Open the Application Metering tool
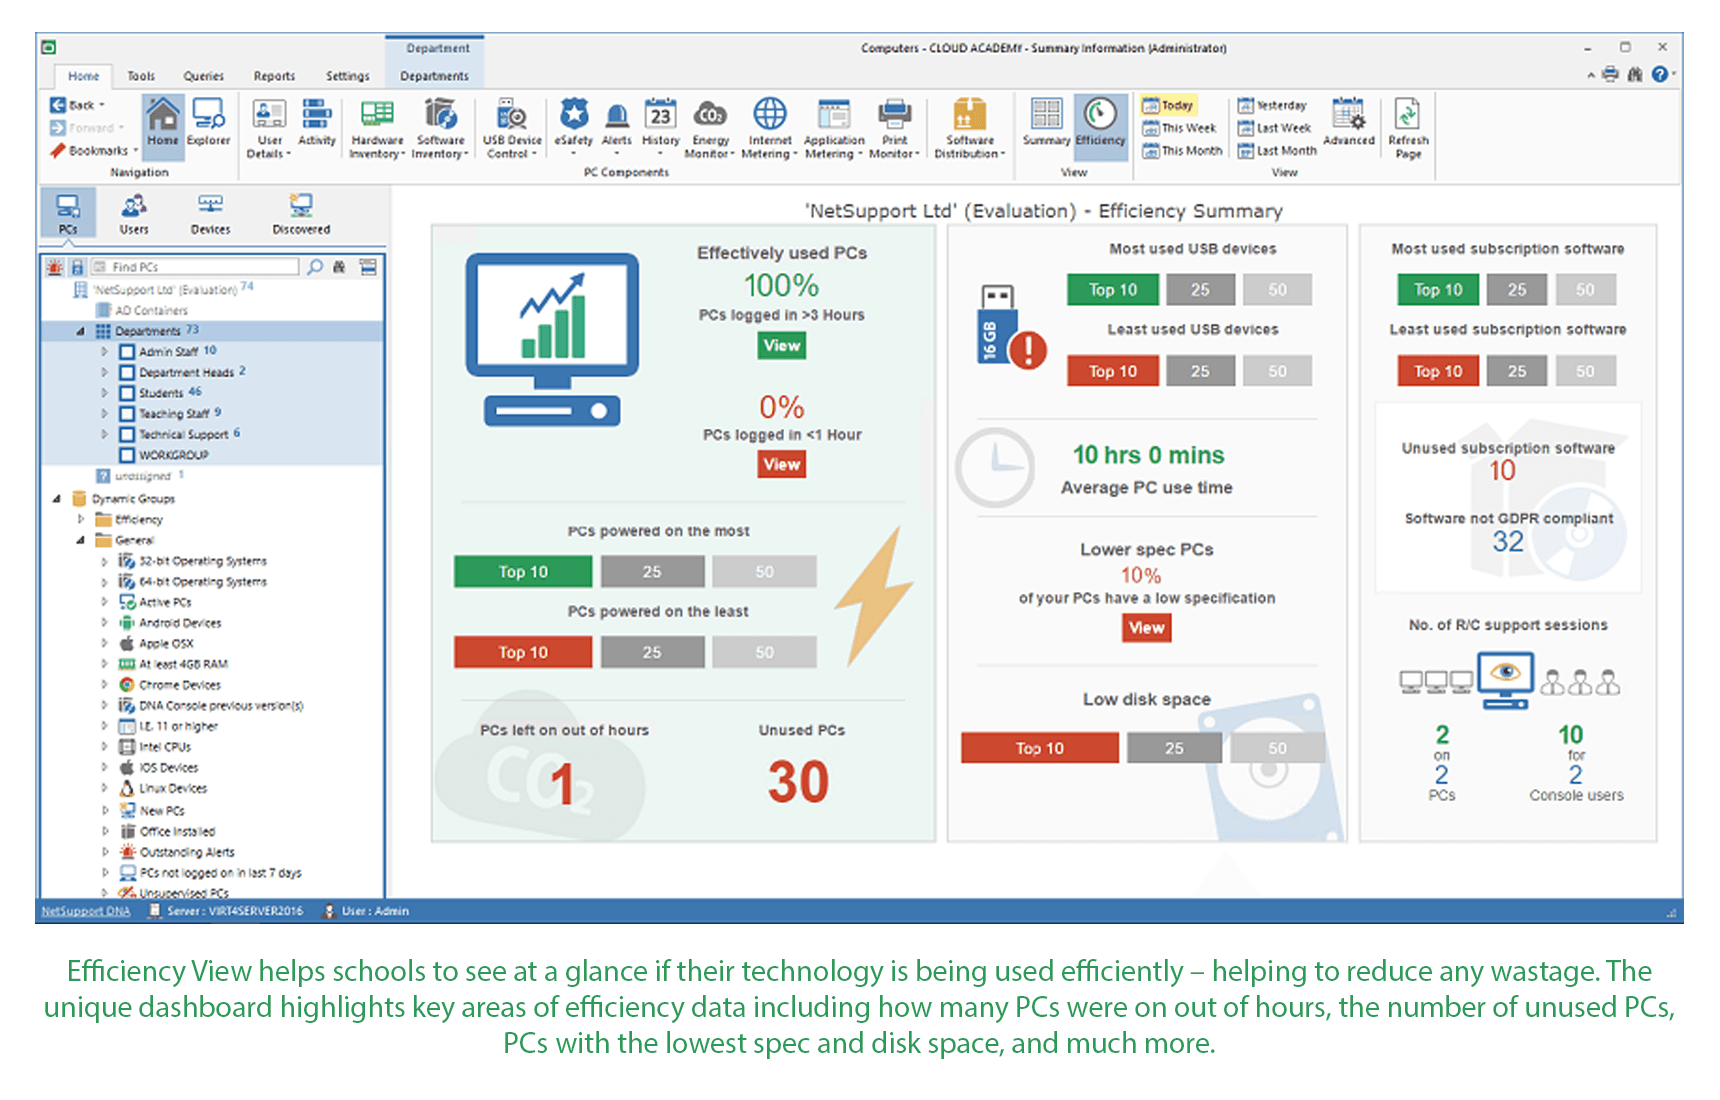Screen dimensions: 1720x1100 [x=832, y=127]
